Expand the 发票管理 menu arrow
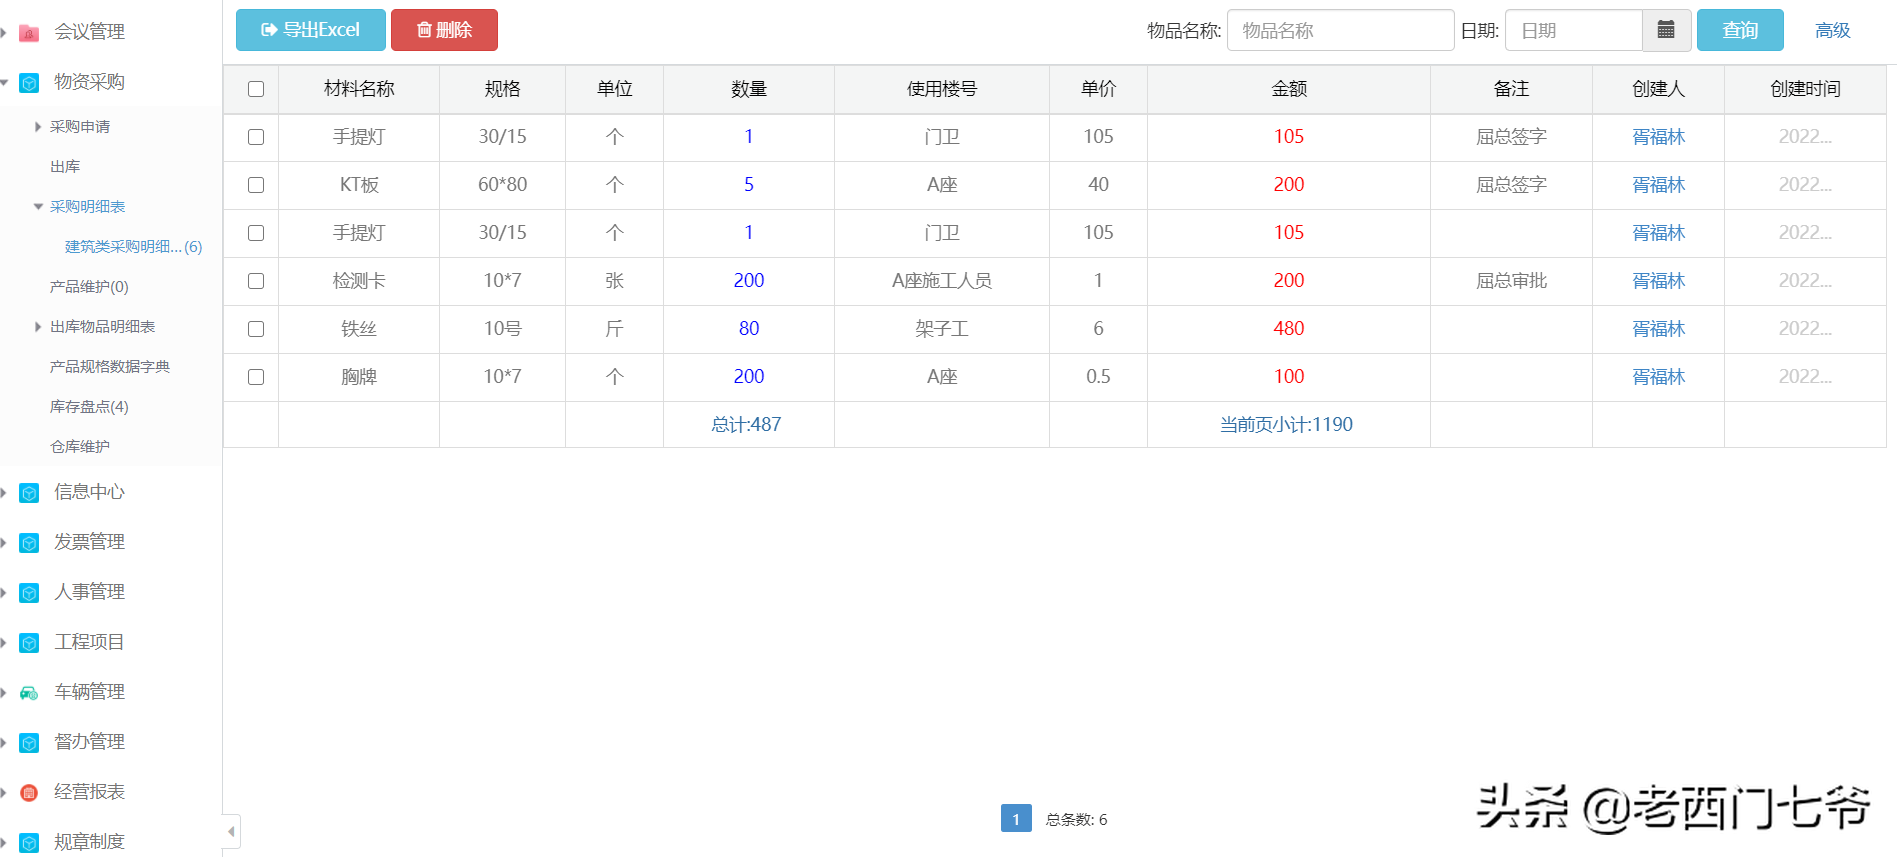The height and width of the screenshot is (857, 1897). [x=4, y=543]
